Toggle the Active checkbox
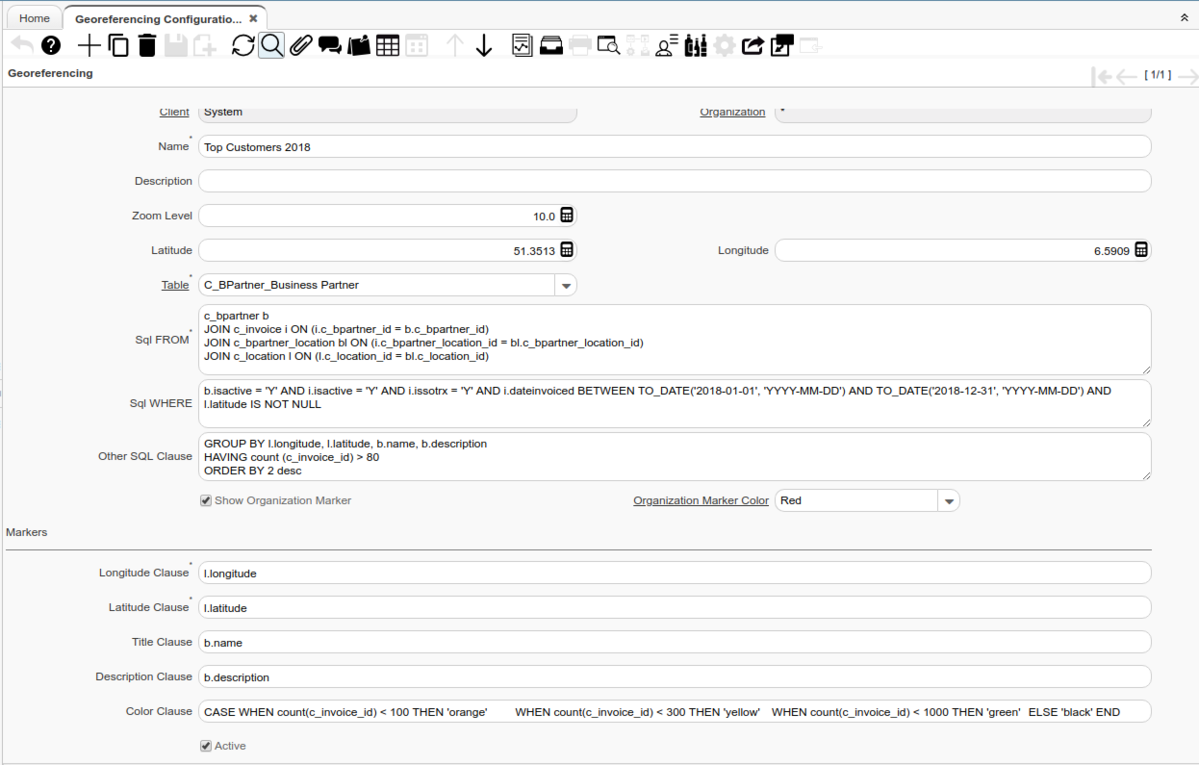 pos(206,746)
